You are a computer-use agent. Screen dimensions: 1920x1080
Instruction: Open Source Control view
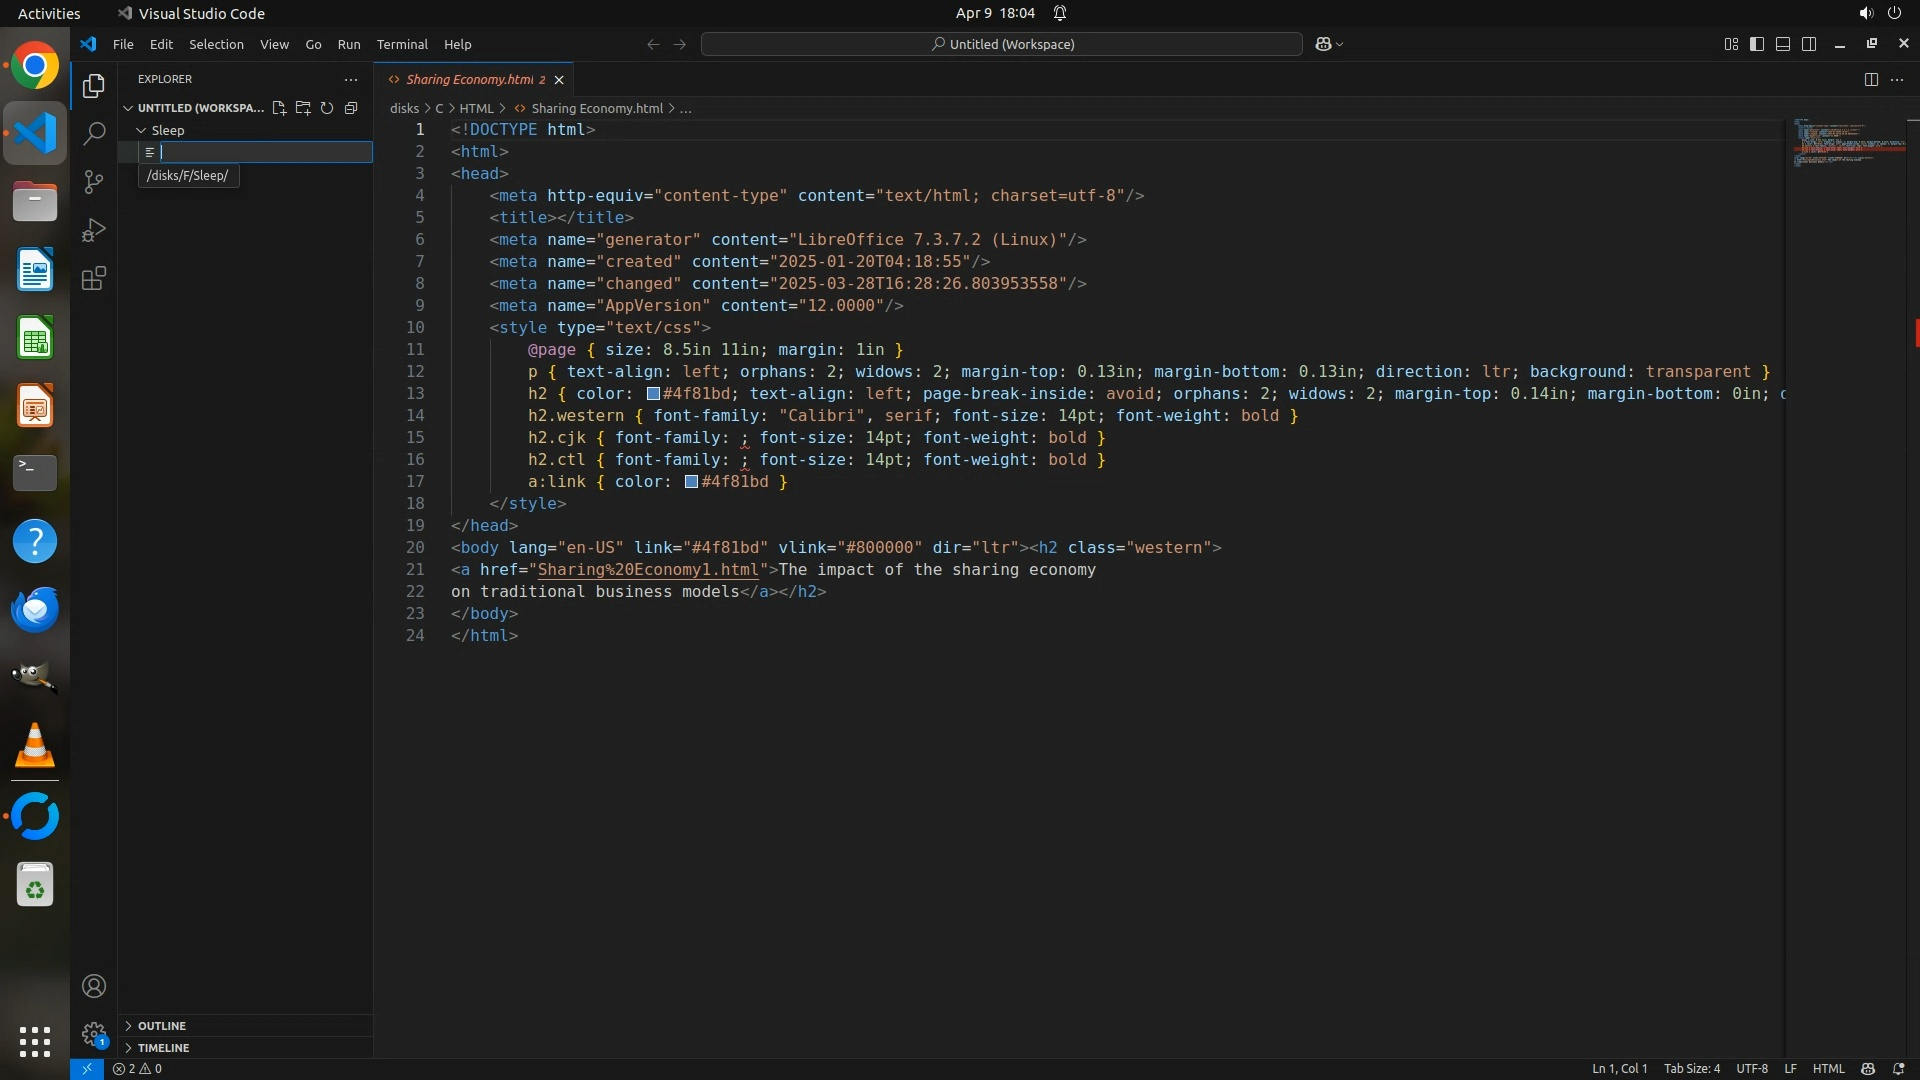tap(94, 182)
